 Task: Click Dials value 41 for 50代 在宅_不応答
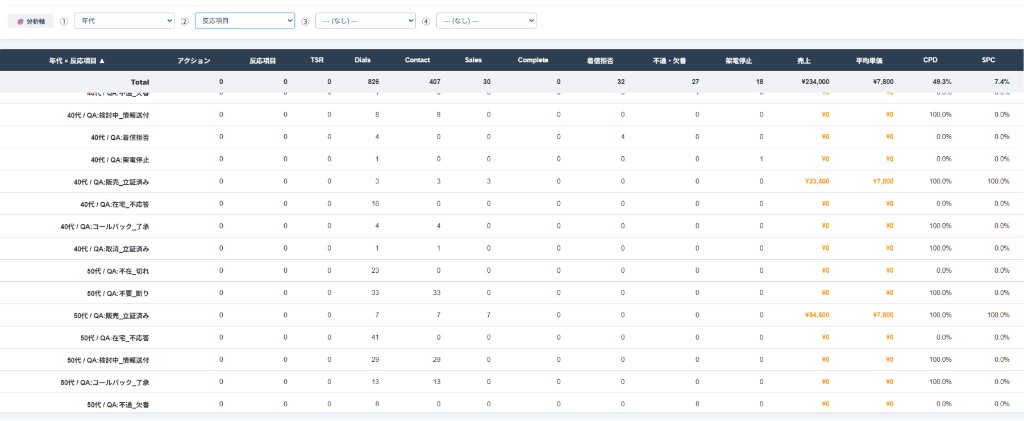376,337
